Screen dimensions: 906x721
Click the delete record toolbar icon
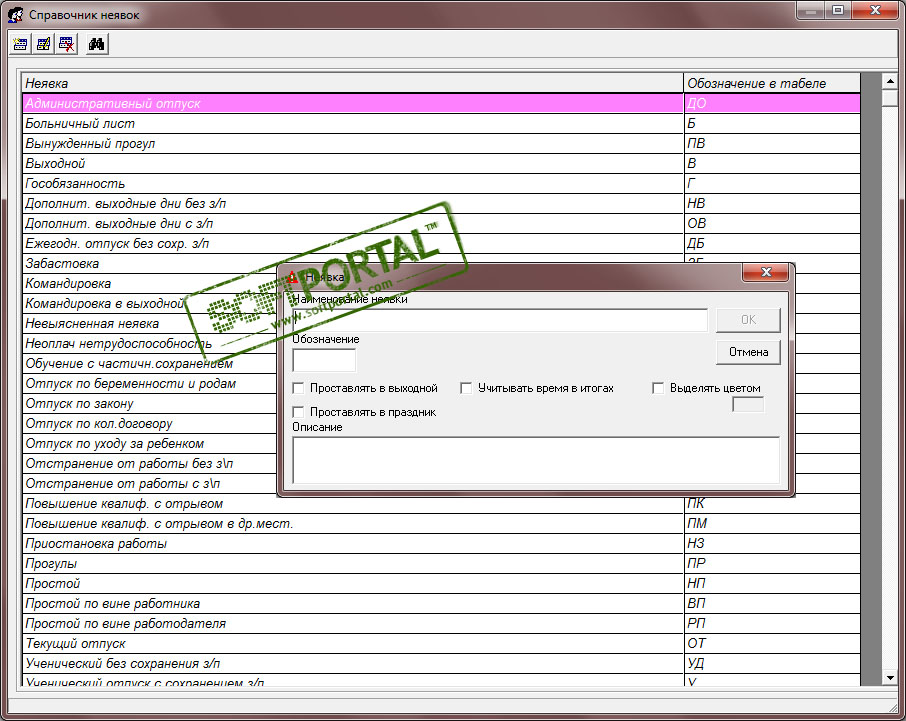[67, 44]
